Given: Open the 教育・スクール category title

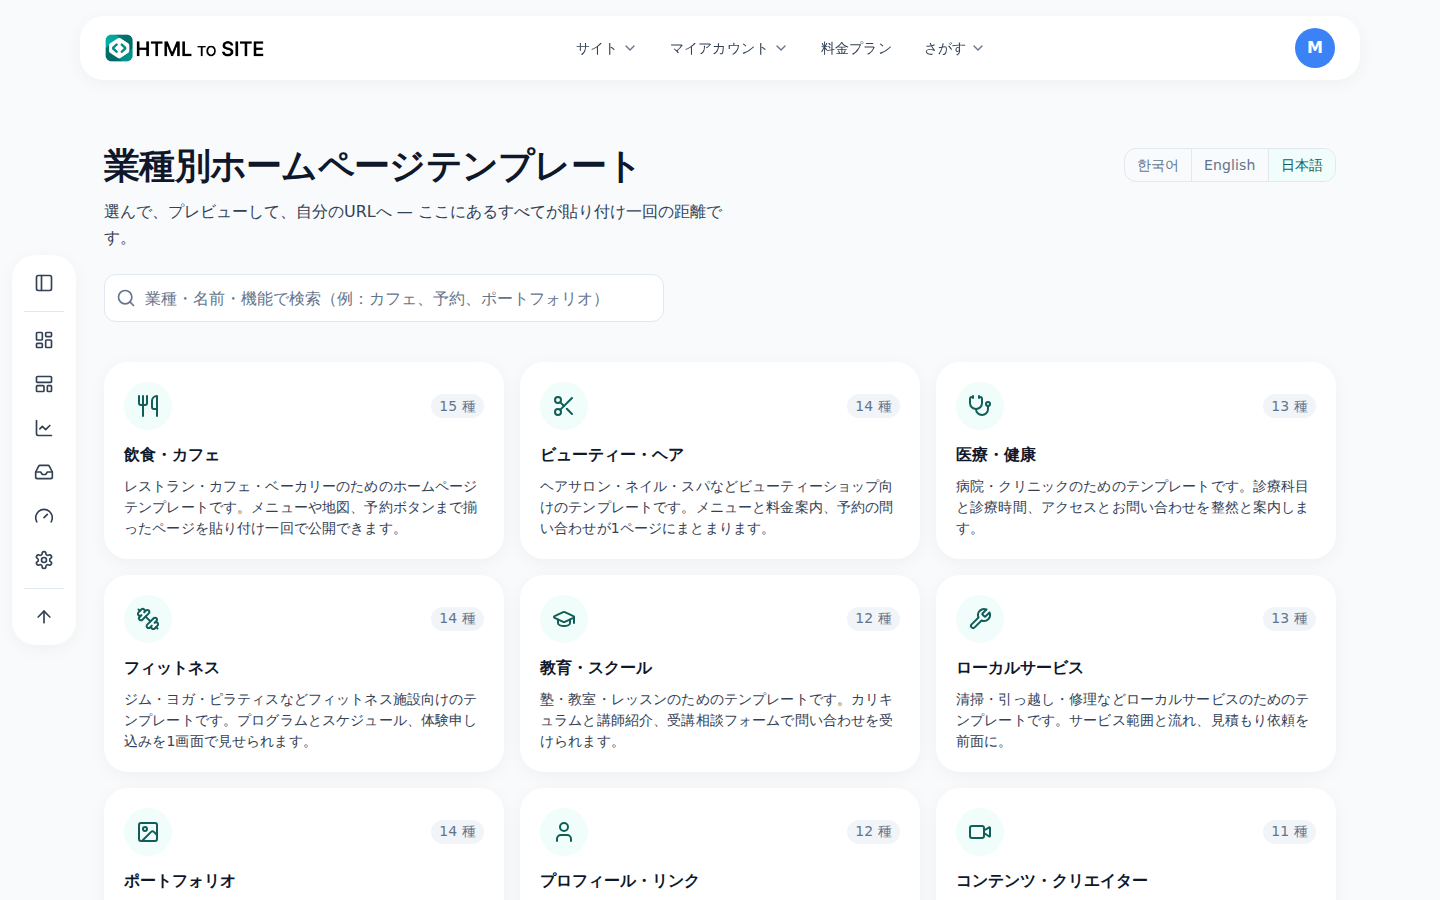Looking at the screenshot, I should tap(596, 668).
